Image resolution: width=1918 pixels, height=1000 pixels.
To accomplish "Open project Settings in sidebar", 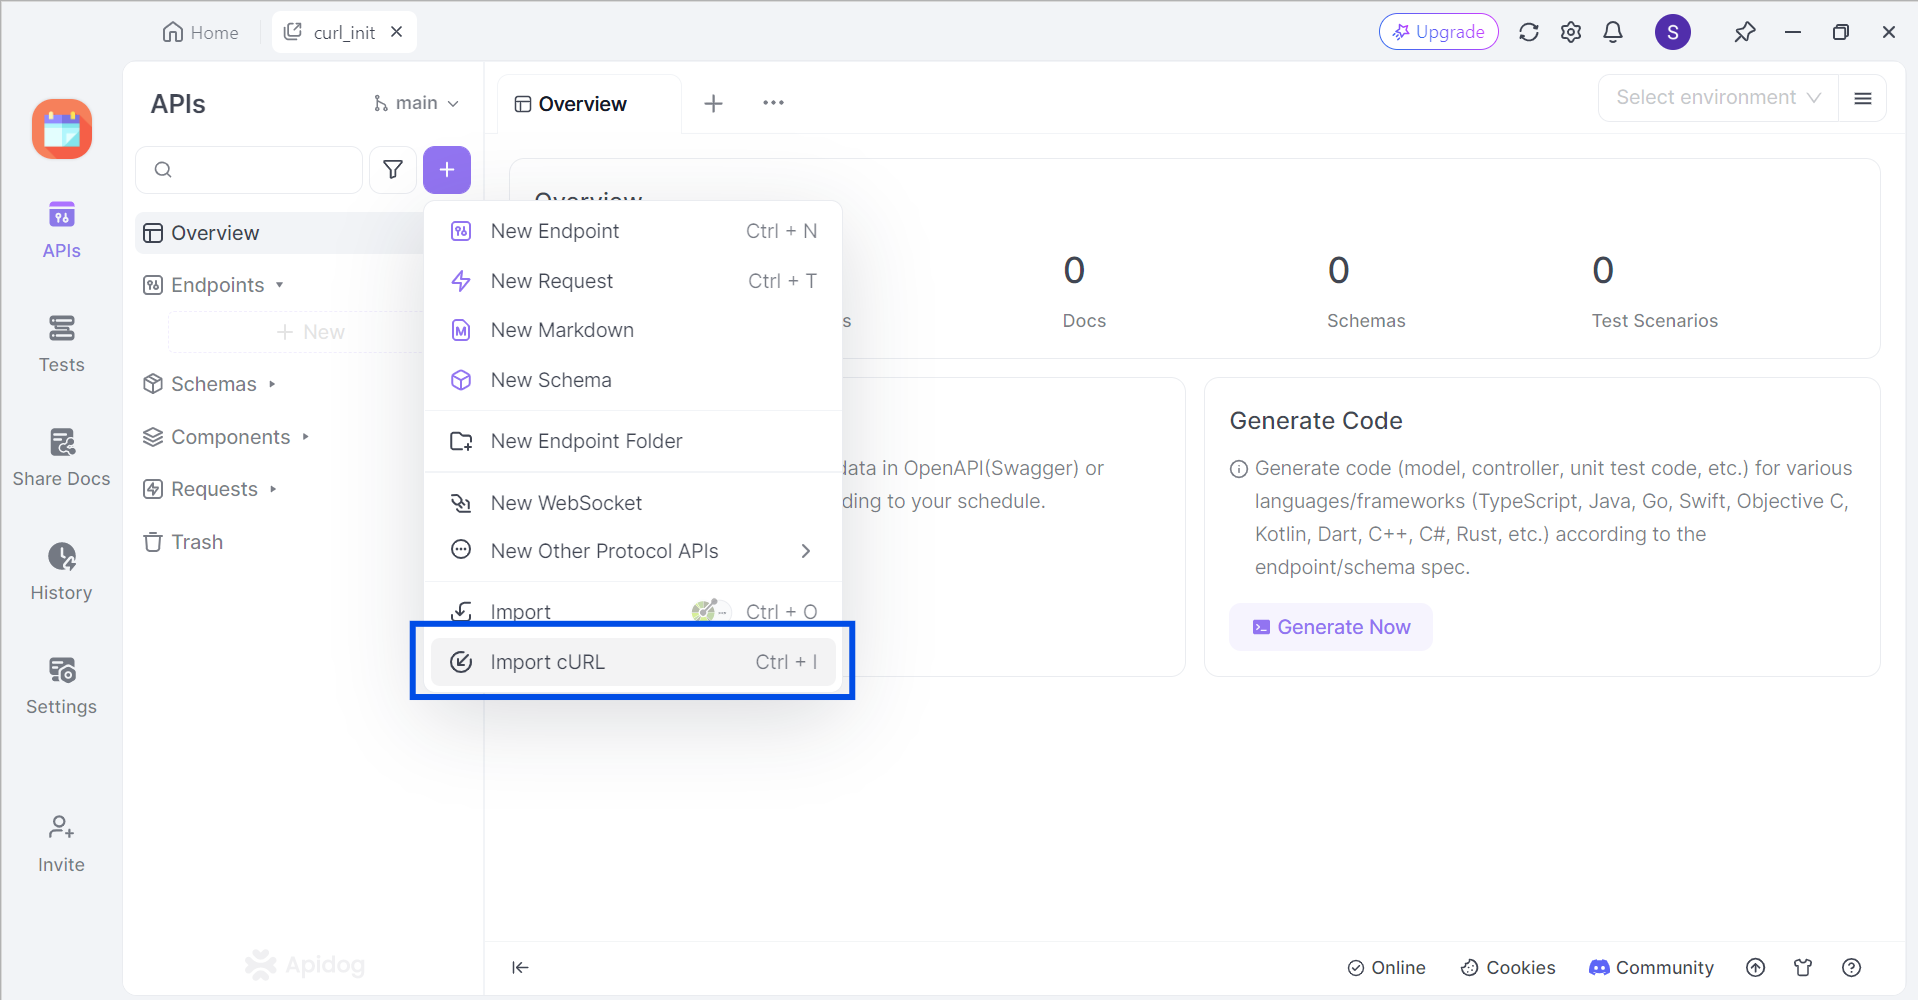I will click(x=61, y=686).
